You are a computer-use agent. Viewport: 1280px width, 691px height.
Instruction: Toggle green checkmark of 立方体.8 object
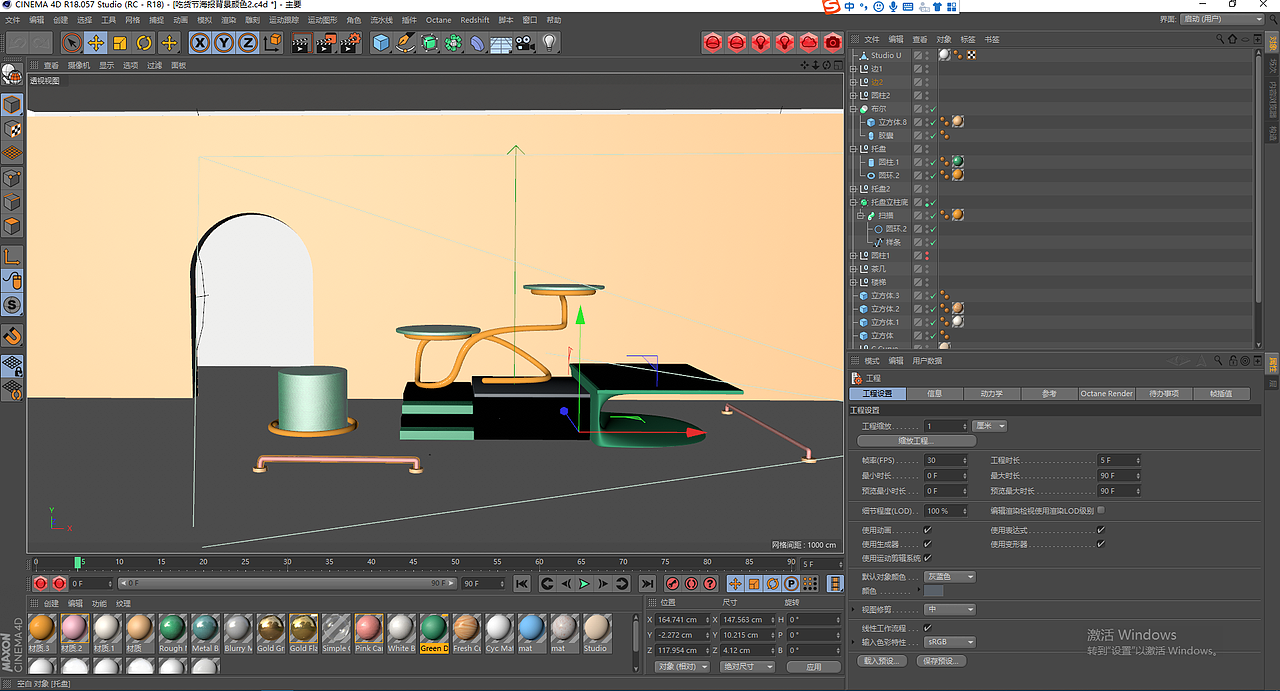tap(932, 122)
